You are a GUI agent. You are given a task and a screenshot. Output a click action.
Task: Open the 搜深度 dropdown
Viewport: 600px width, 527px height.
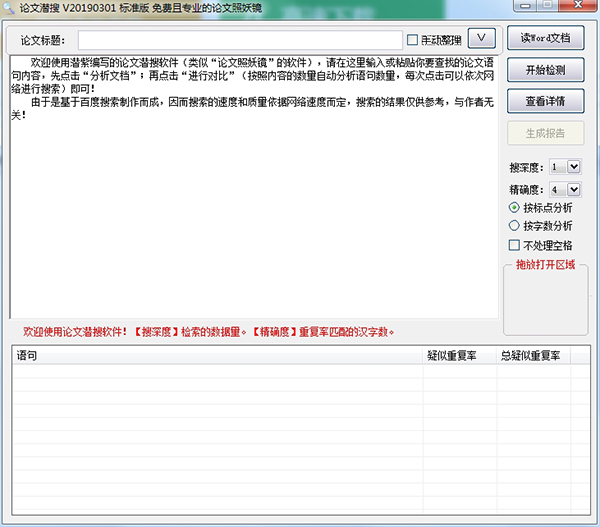pos(573,167)
